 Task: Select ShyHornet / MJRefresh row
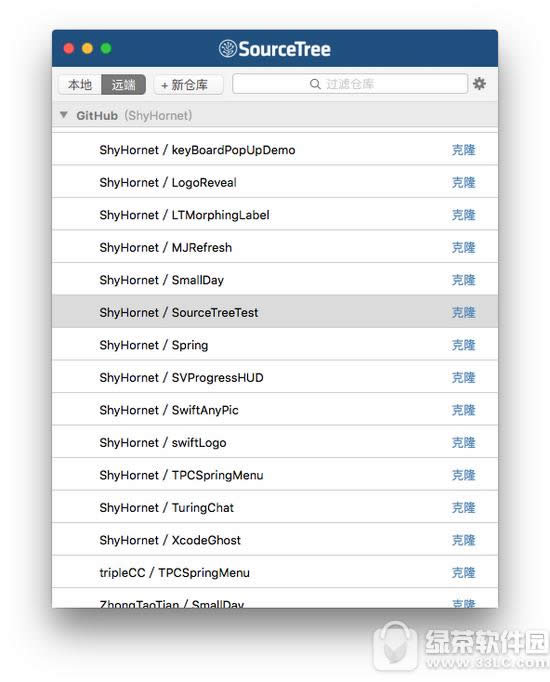click(x=275, y=247)
